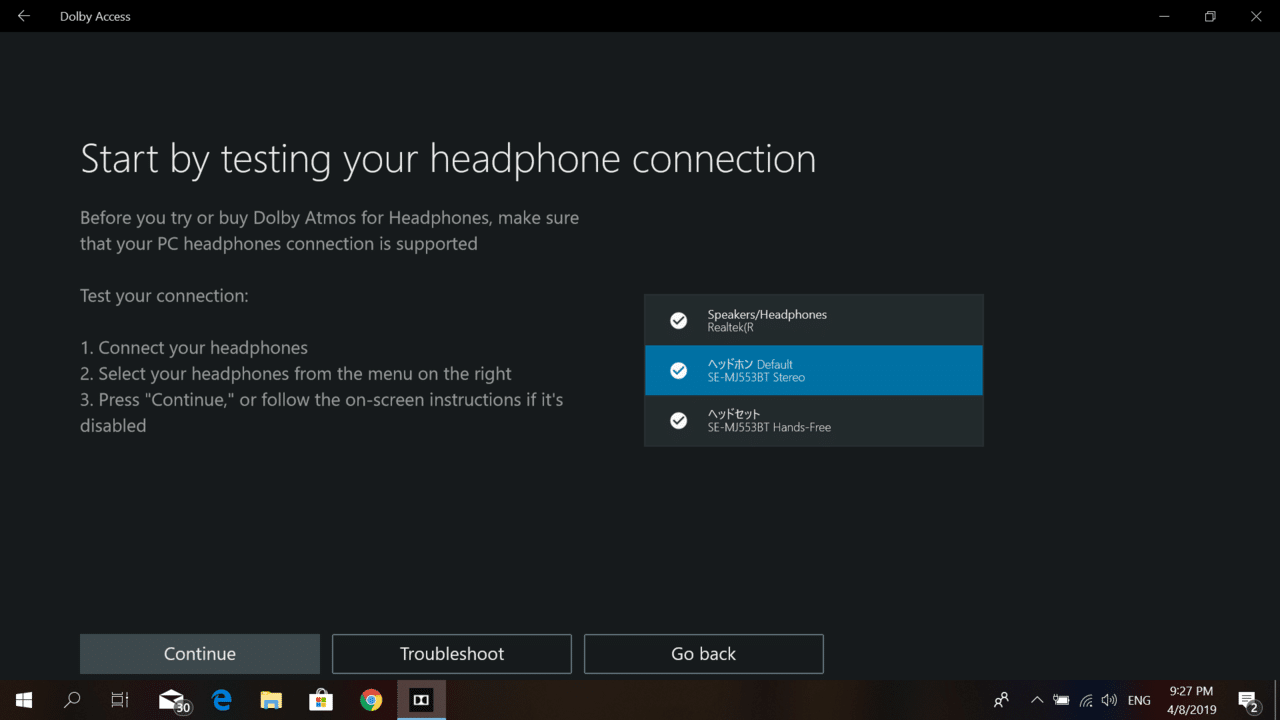Open the Windows Start menu
1280x720 pixels.
pos(24,700)
